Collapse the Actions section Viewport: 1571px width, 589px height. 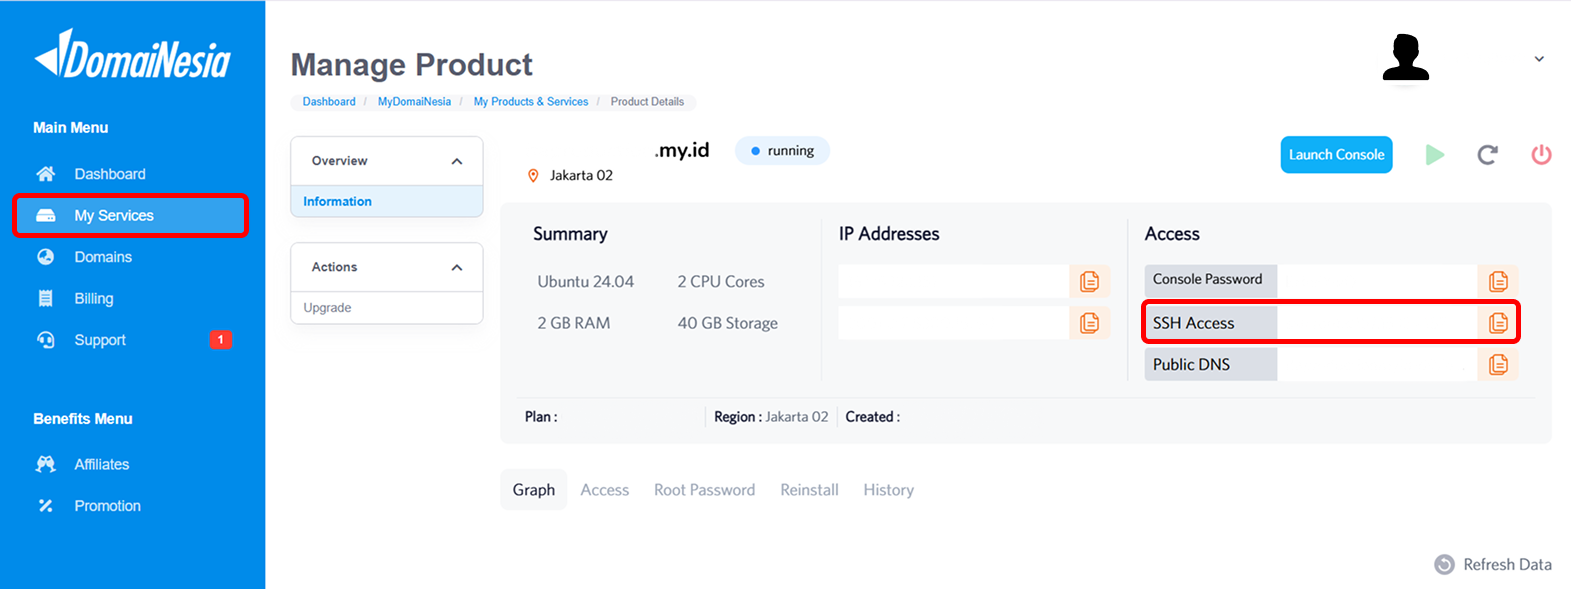457,267
